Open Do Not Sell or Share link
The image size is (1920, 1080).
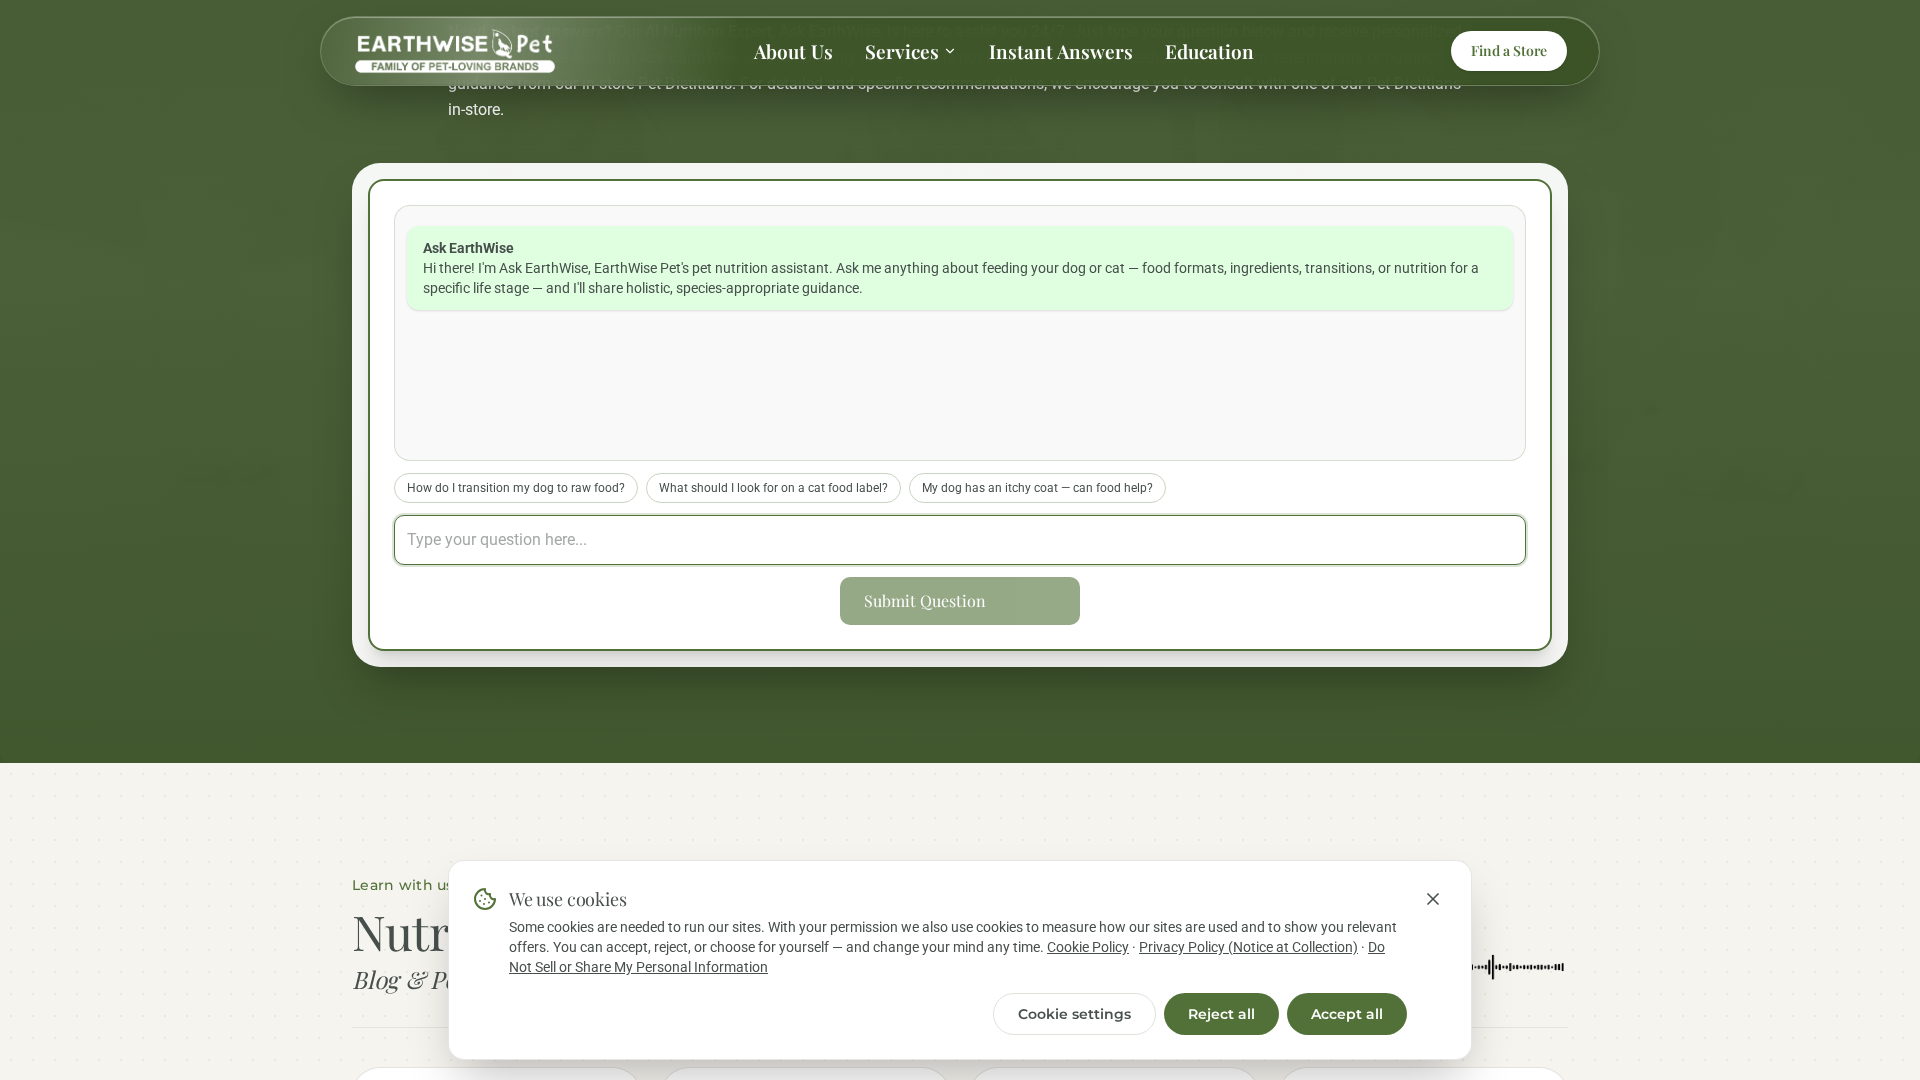click(947, 957)
